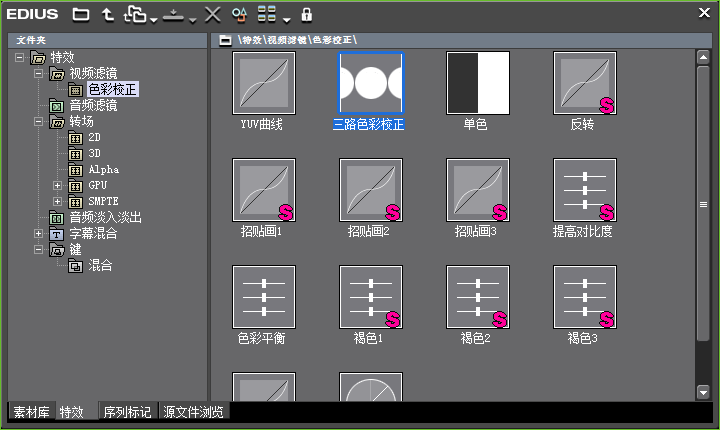
Task: Select the 提高对比度 effect preset
Action: click(585, 189)
